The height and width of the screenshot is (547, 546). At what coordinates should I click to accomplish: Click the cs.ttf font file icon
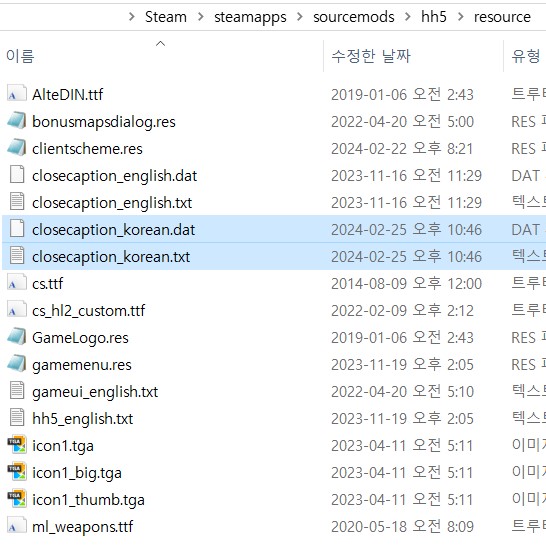pyautogui.click(x=16, y=283)
